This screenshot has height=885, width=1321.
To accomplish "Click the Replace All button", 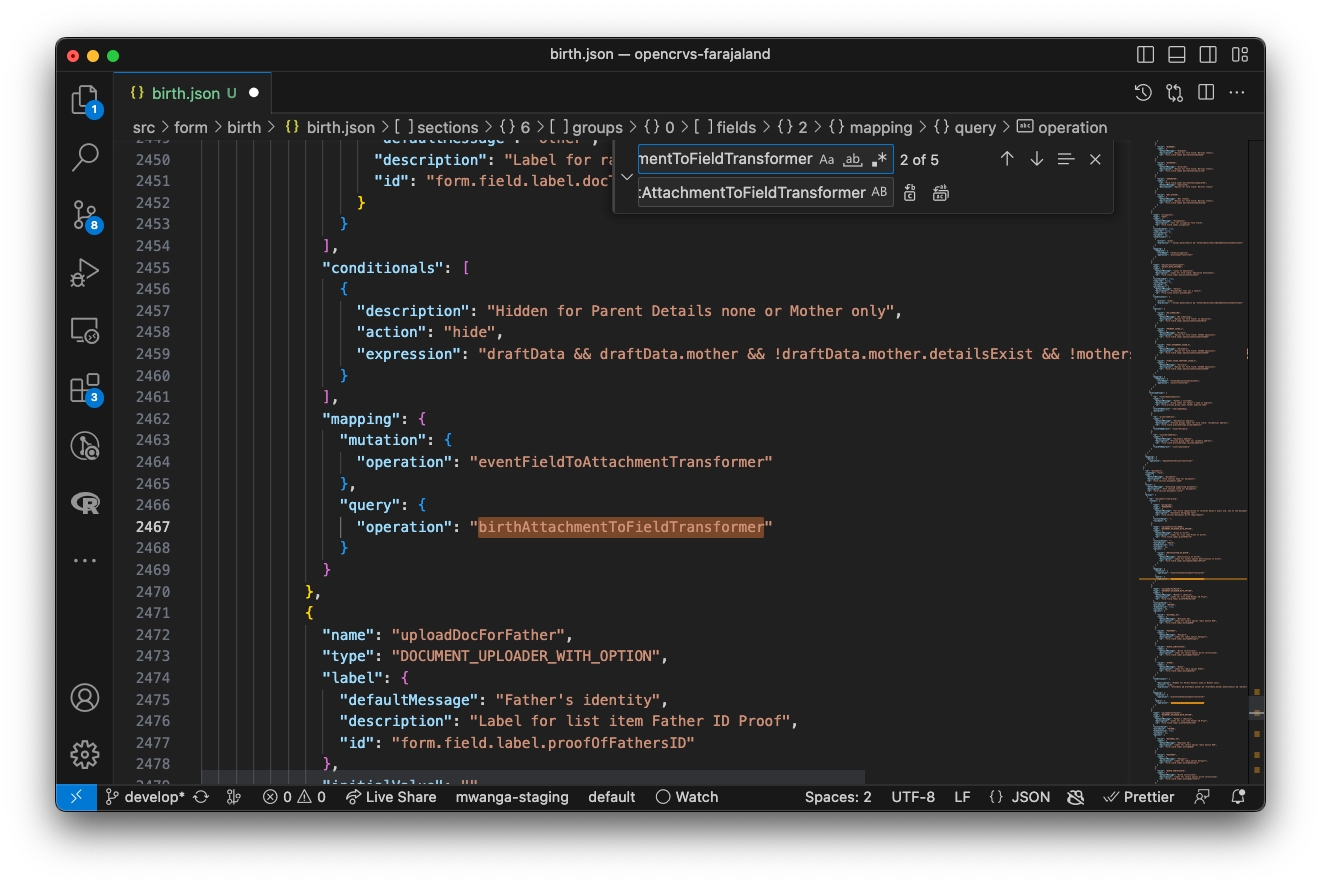I will (x=940, y=193).
